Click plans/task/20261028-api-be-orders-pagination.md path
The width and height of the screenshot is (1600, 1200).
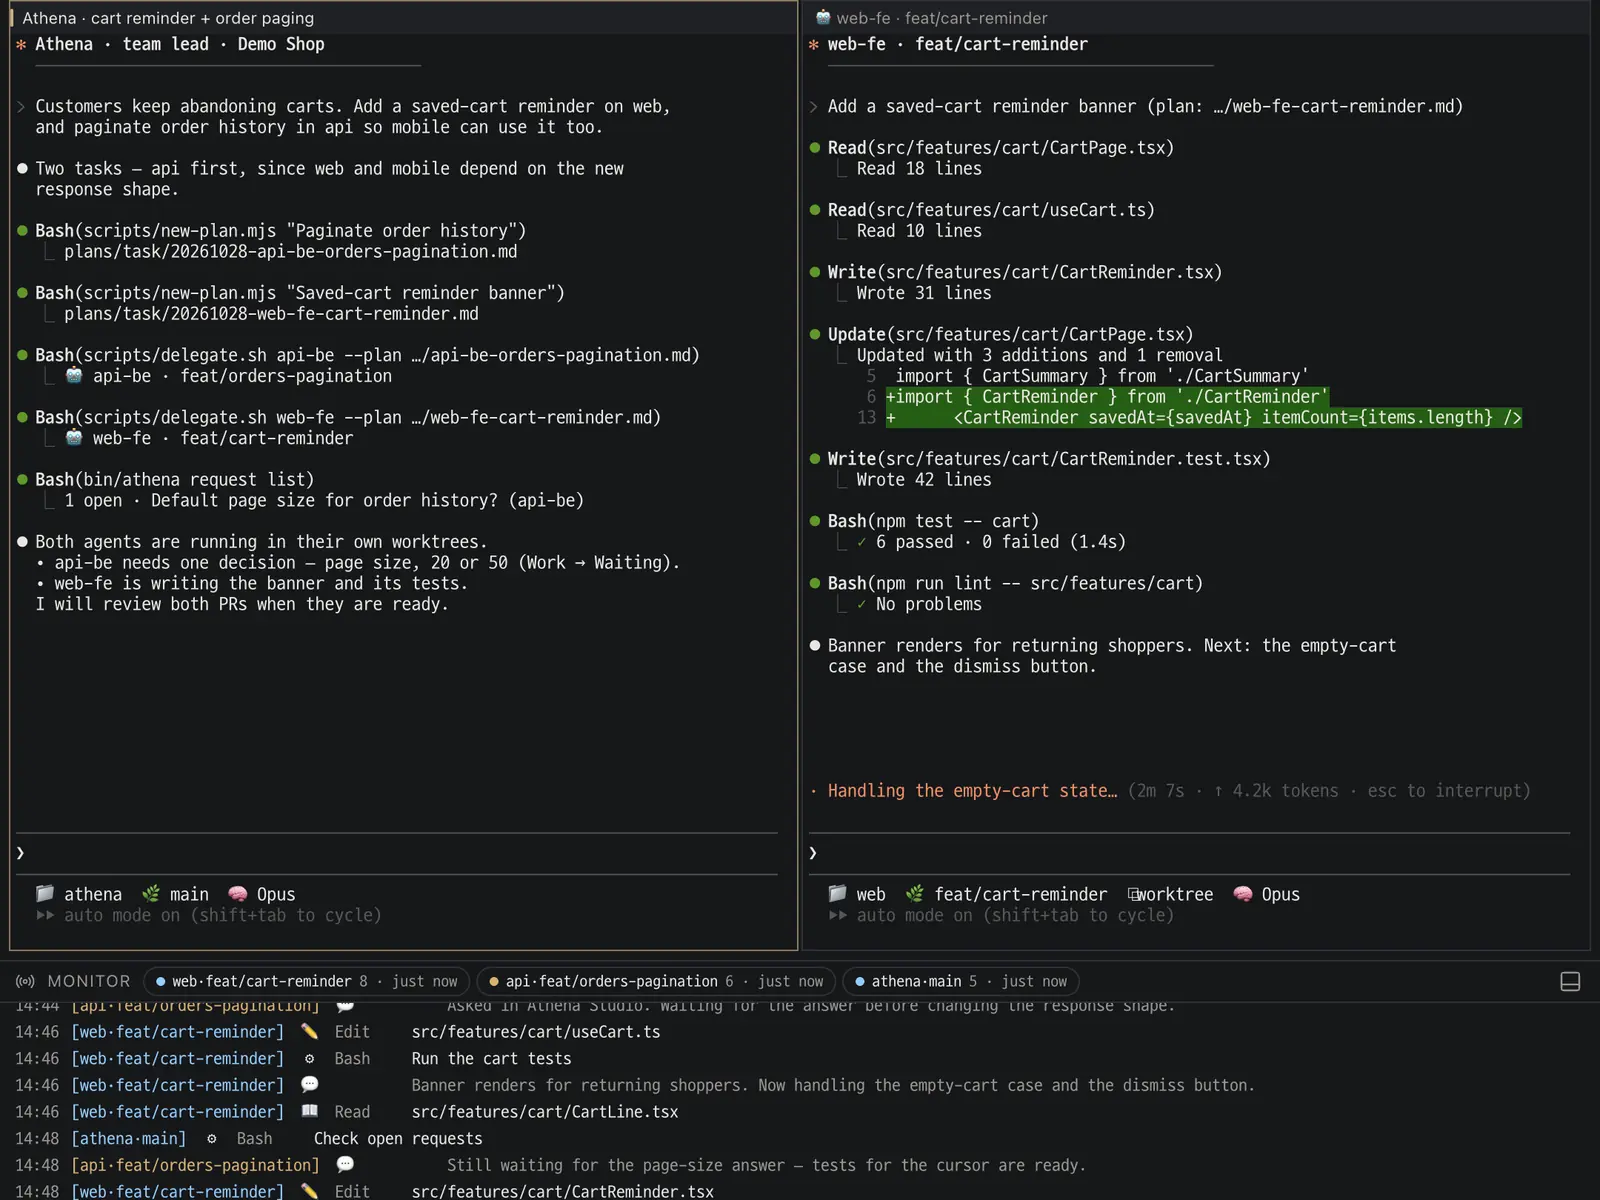(x=291, y=252)
